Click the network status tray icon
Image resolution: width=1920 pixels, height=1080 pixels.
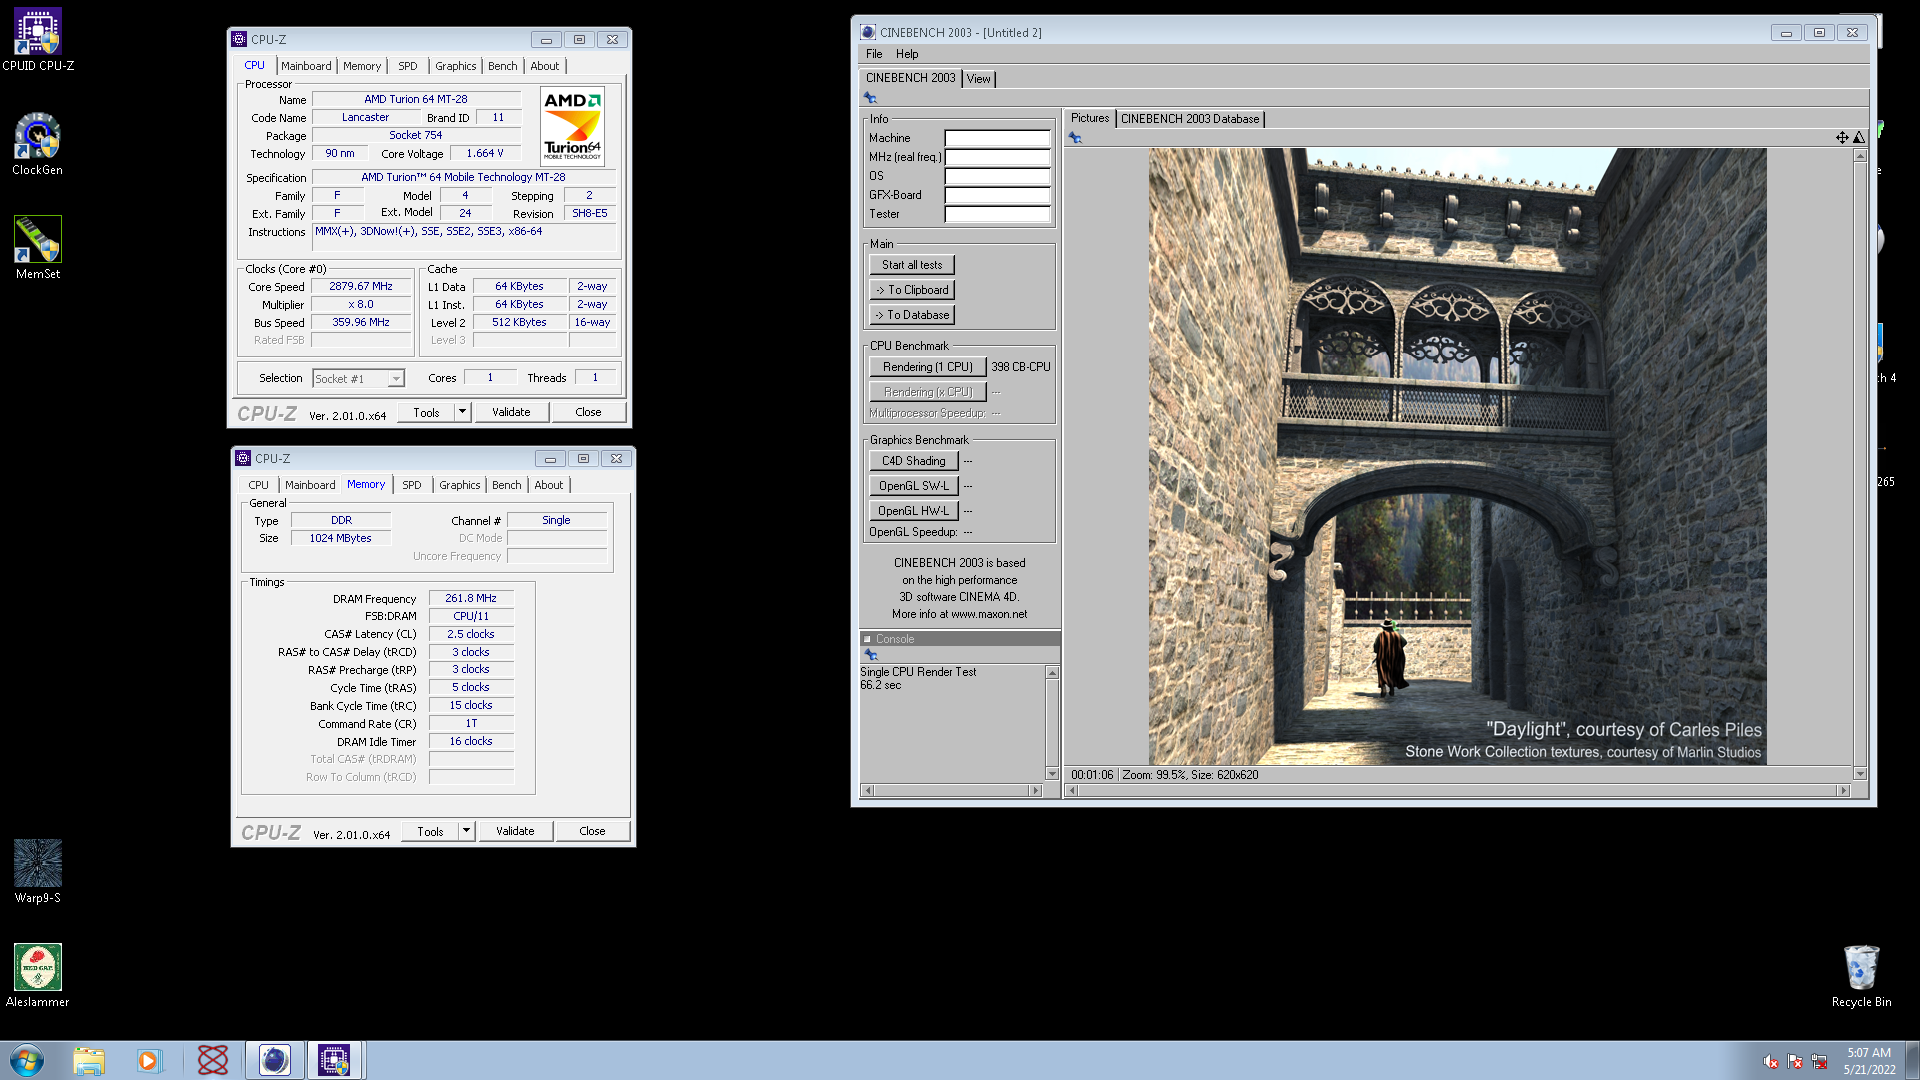click(x=1819, y=1062)
